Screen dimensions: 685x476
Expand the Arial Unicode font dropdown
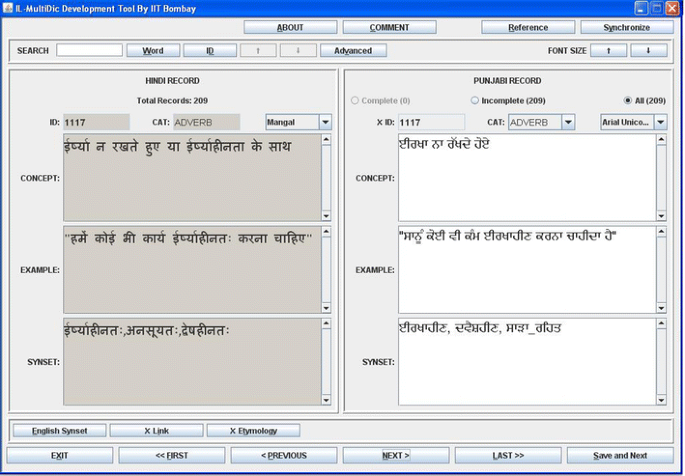click(x=660, y=122)
